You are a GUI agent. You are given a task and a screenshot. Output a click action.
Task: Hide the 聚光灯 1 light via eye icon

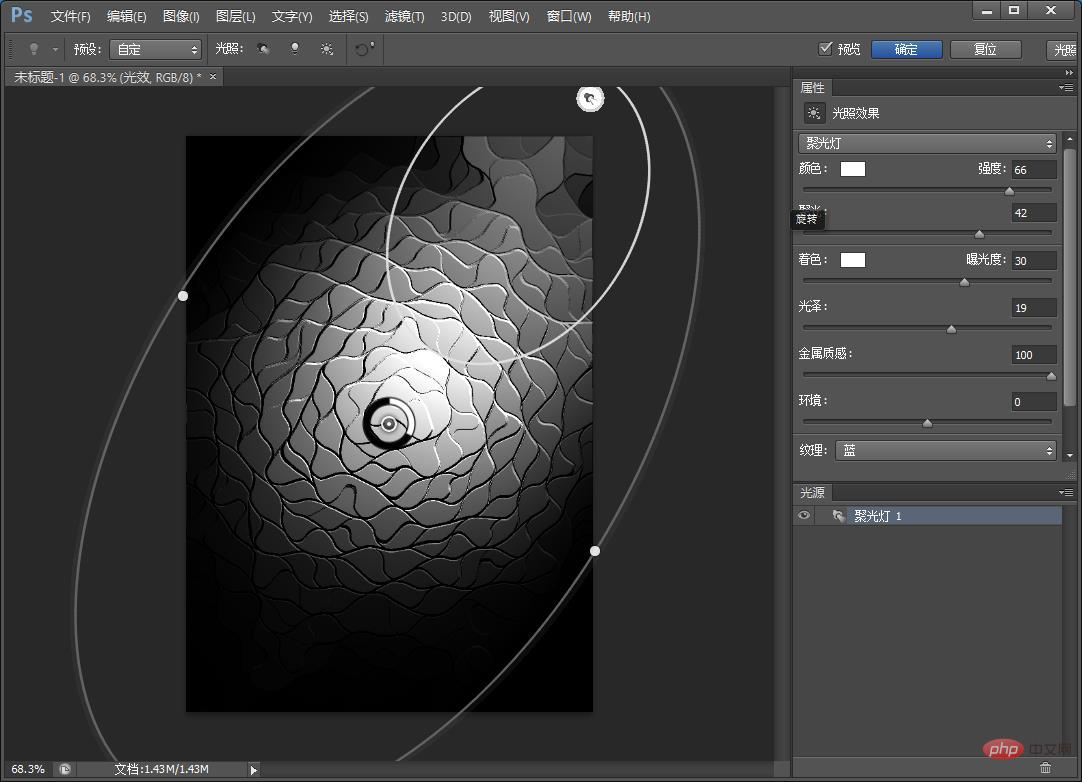click(804, 516)
